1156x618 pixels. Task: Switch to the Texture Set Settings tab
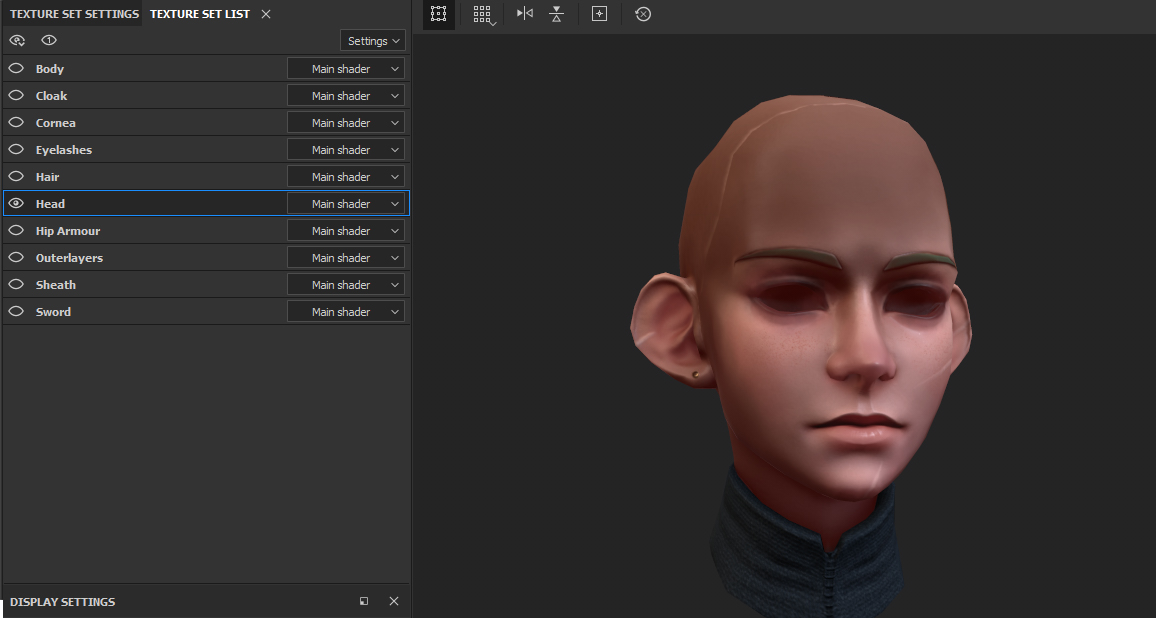[x=74, y=14]
